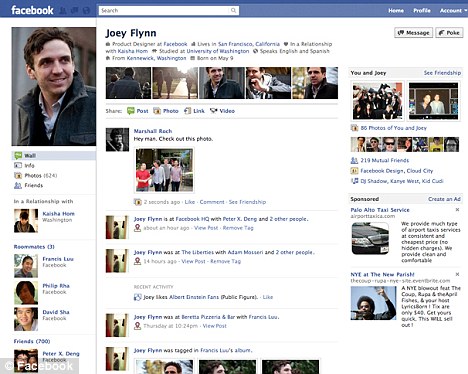Click the icon beside Facebook Design, Cloud City
The height and width of the screenshot is (374, 468).
(354, 171)
